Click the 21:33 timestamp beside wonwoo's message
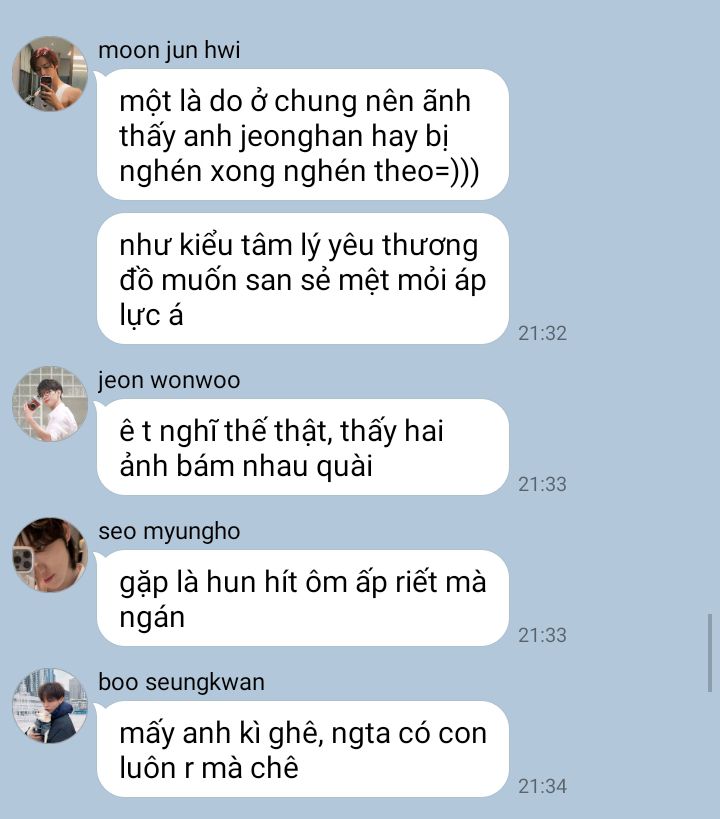Image resolution: width=720 pixels, height=819 pixels. click(x=542, y=484)
